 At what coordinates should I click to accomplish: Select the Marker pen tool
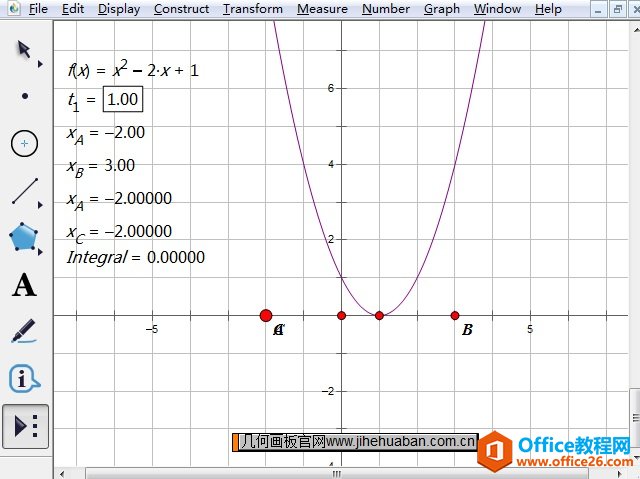pos(23,330)
